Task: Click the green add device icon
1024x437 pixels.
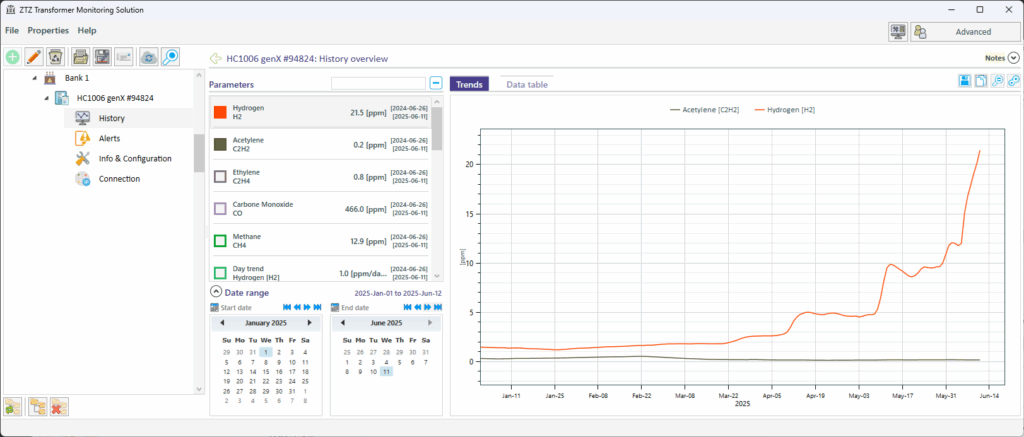Action: (15, 57)
